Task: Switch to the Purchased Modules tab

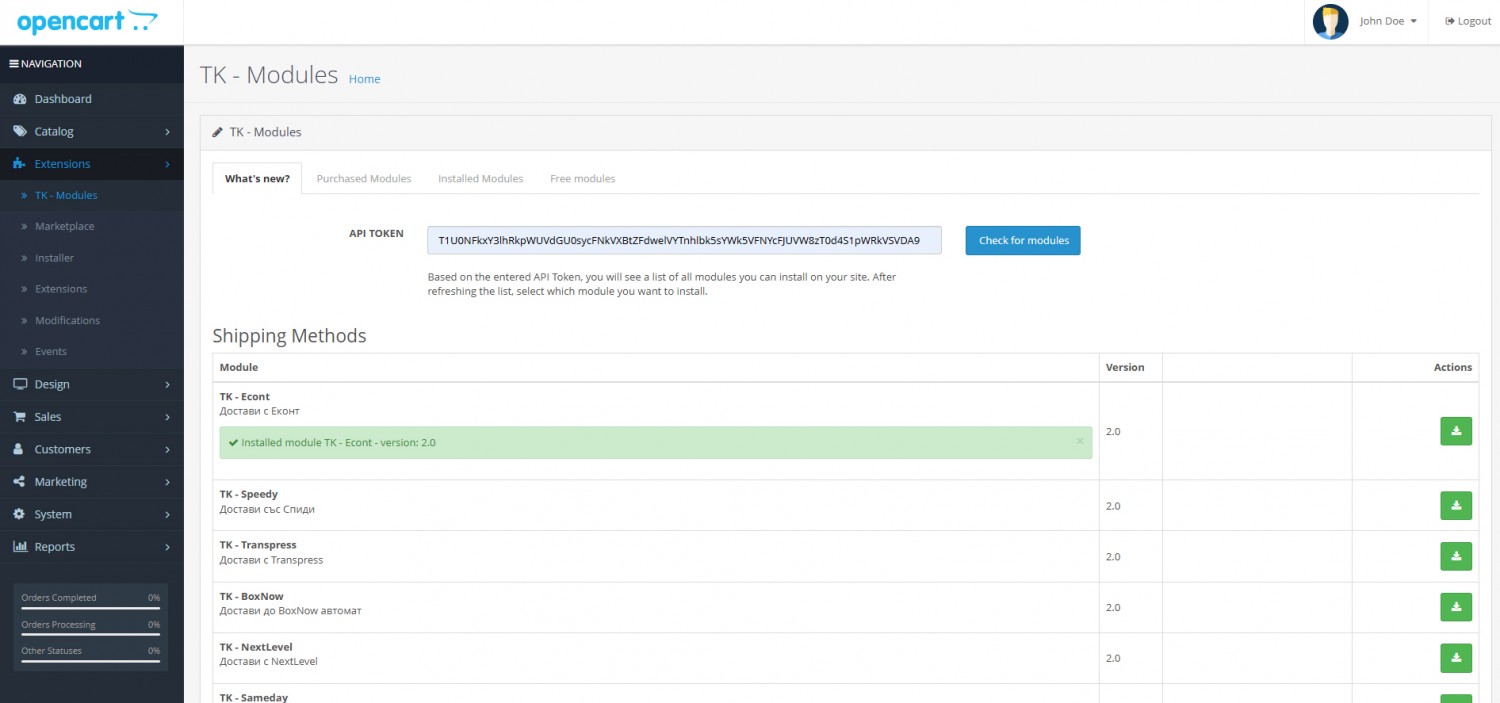Action: pos(363,179)
